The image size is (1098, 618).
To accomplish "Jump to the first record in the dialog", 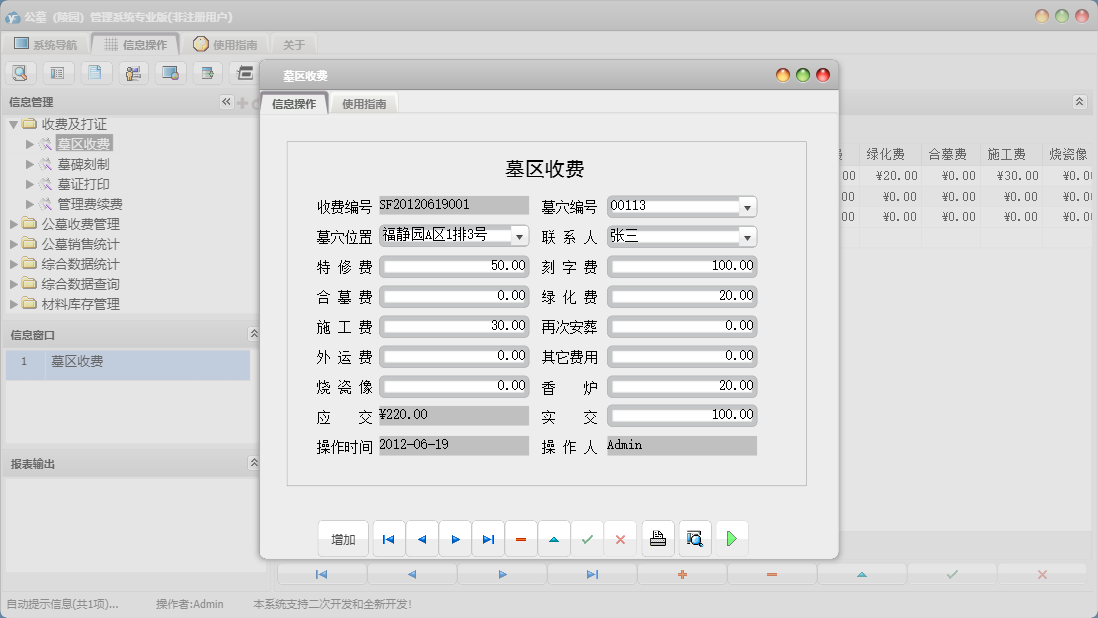I will pyautogui.click(x=388, y=538).
